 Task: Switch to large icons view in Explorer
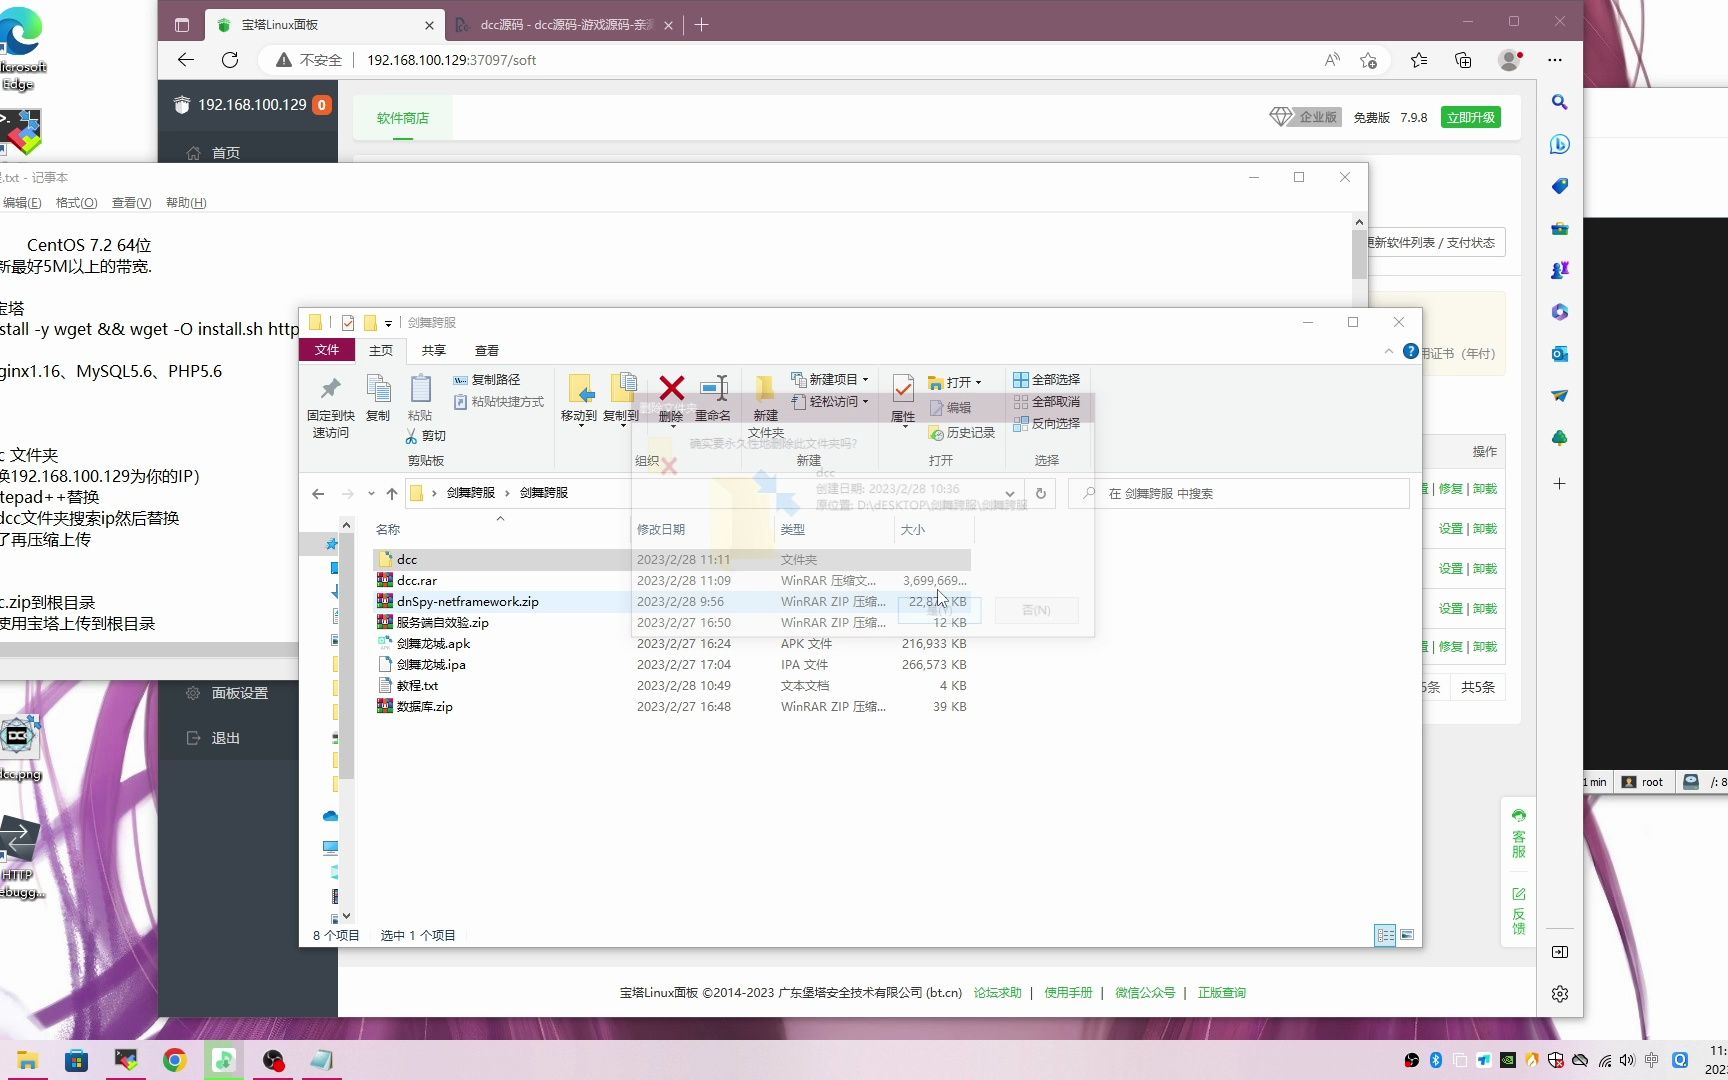1407,935
